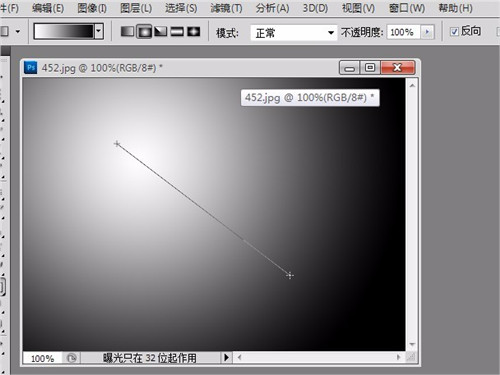Open the 模式 blend mode dropdown
This screenshot has height=375, width=500.
293,33
